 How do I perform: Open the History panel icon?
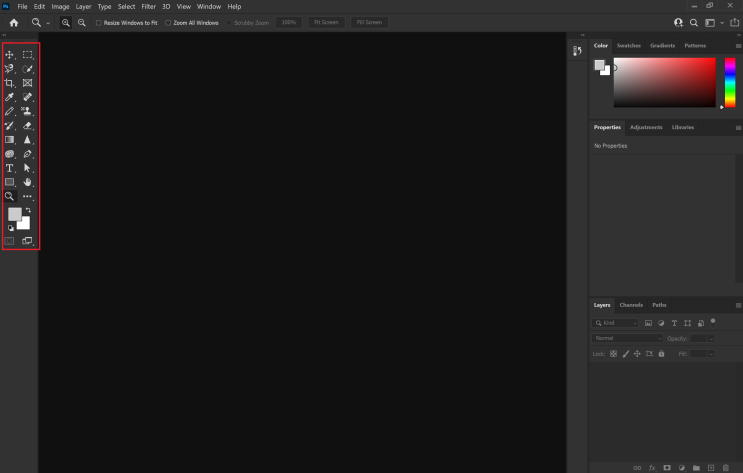point(577,51)
